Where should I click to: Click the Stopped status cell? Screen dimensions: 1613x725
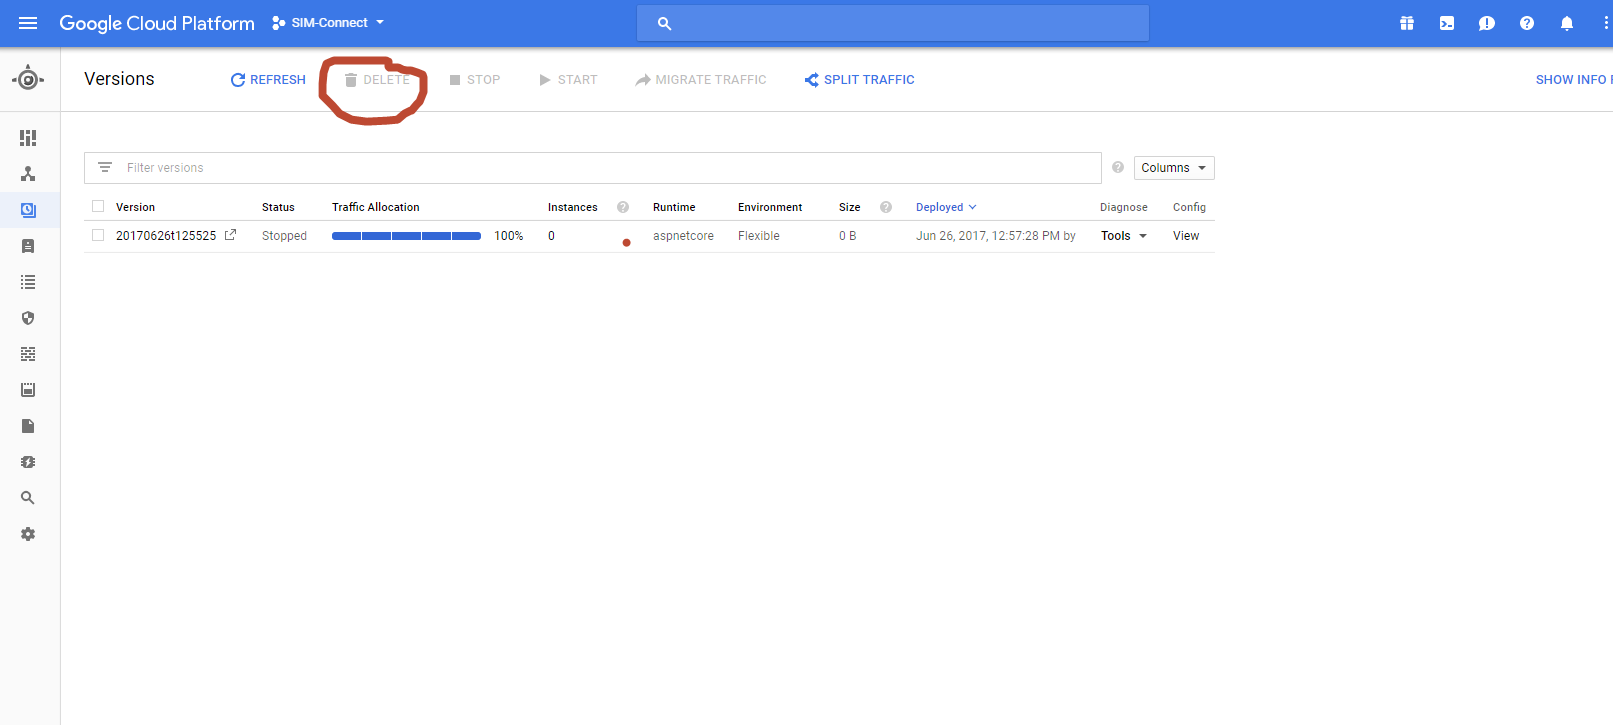[x=284, y=236]
